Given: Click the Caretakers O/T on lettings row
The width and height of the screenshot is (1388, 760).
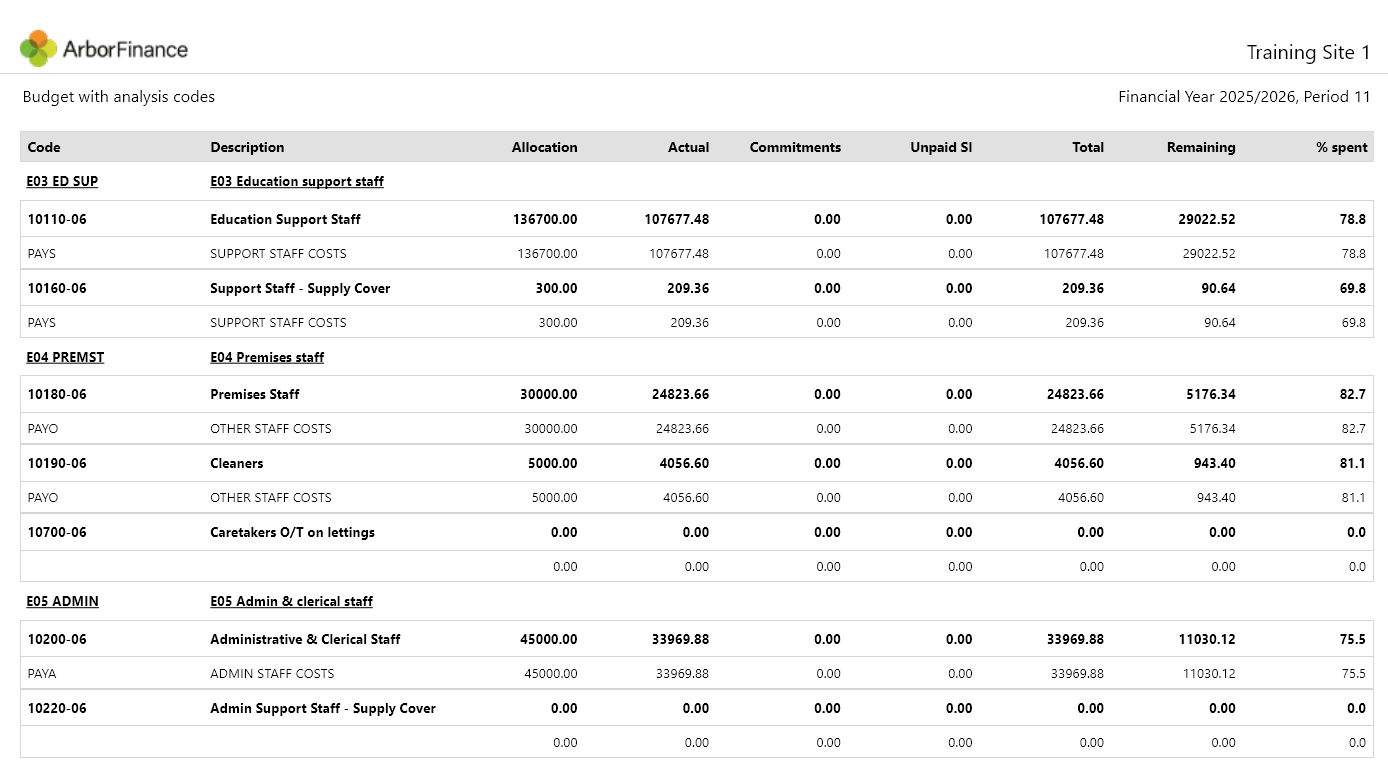Looking at the screenshot, I should click(696, 532).
